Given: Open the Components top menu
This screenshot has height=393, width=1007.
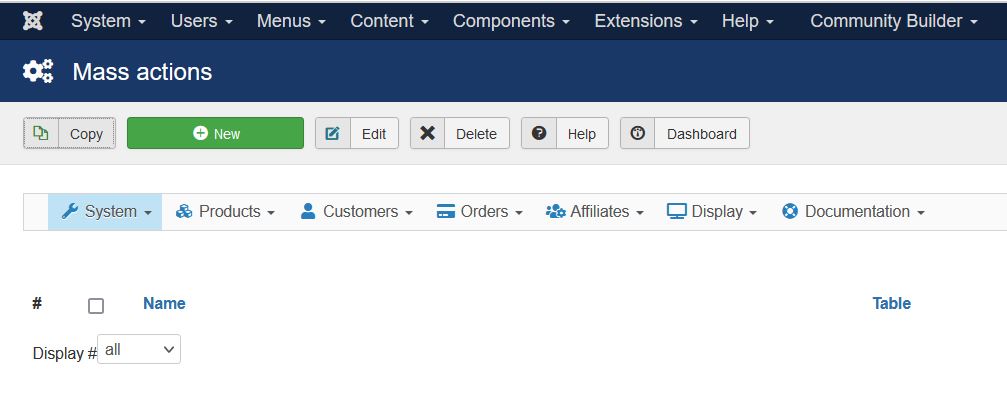Looking at the screenshot, I should coord(511,21).
